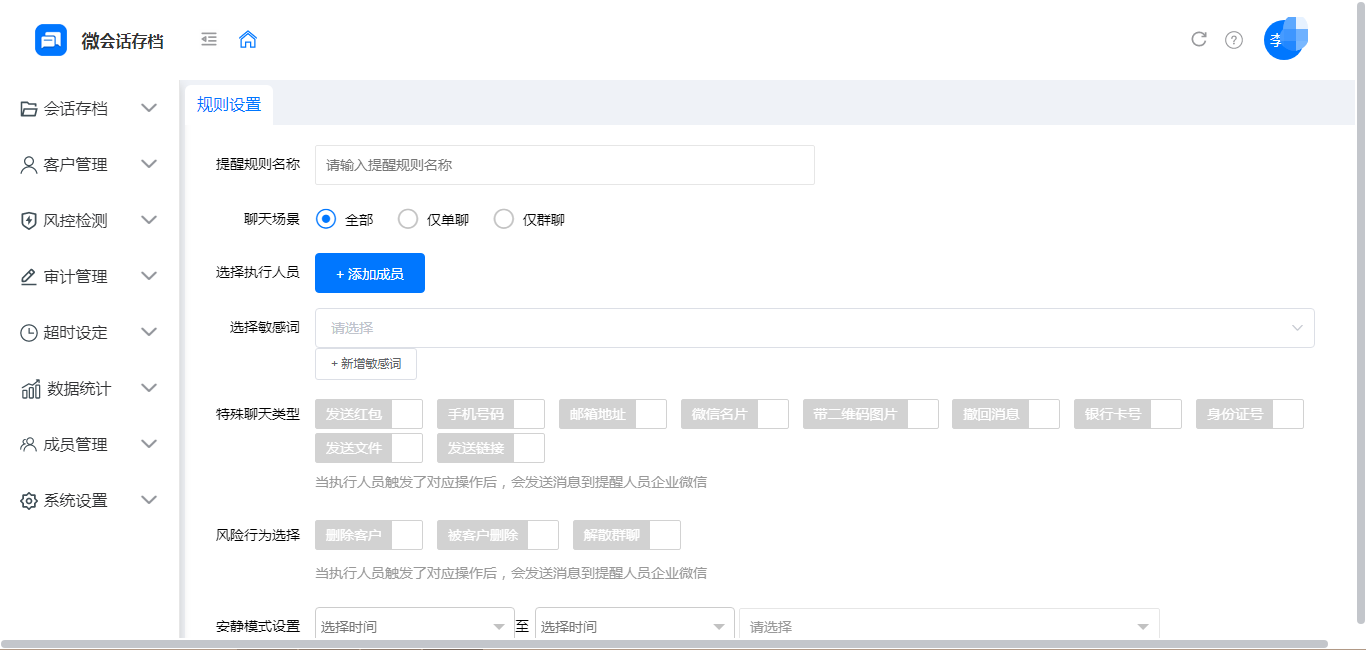The height and width of the screenshot is (650, 1366).
Task: Click the 添加成员 button
Action: (x=370, y=272)
